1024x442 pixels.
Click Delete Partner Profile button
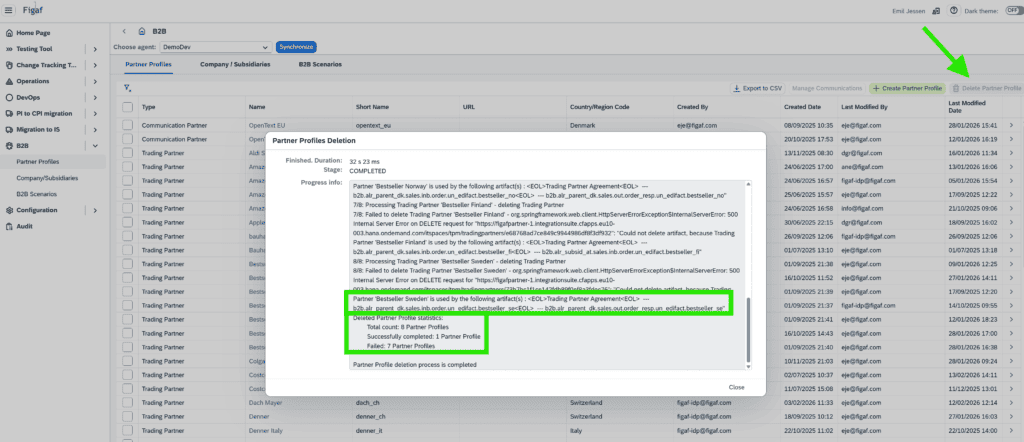coord(986,87)
